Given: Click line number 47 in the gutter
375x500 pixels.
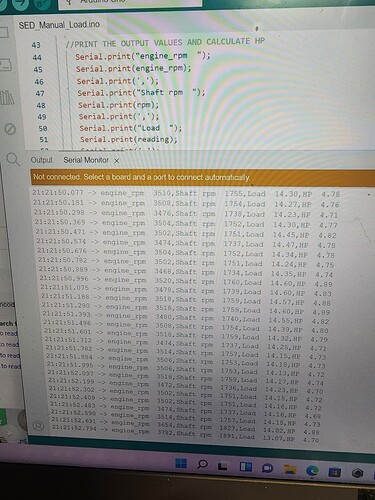Looking at the screenshot, I should pos(40,93).
